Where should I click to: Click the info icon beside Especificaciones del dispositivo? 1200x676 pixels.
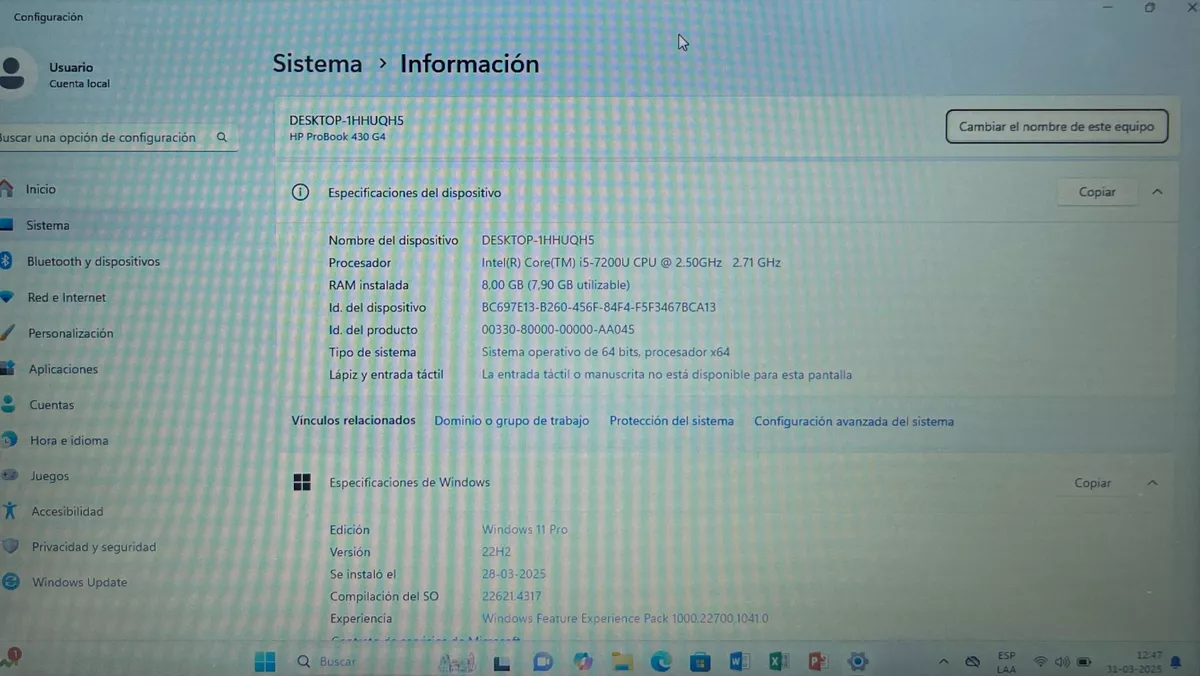pyautogui.click(x=300, y=192)
